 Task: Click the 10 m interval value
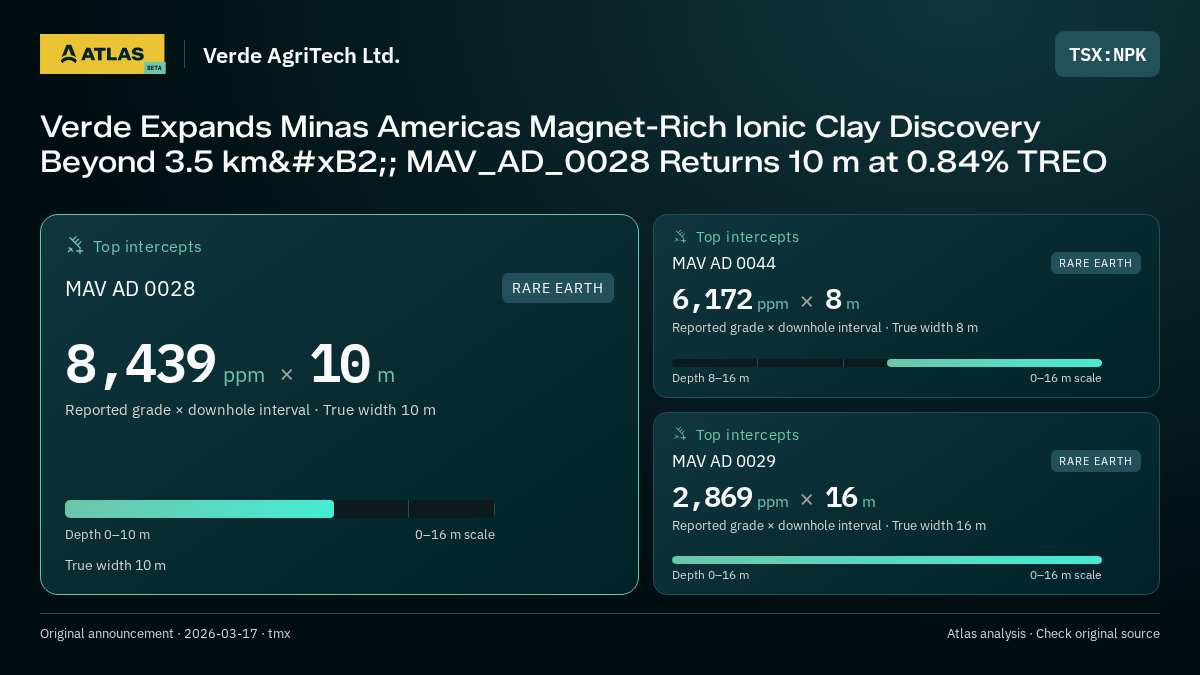click(x=352, y=365)
